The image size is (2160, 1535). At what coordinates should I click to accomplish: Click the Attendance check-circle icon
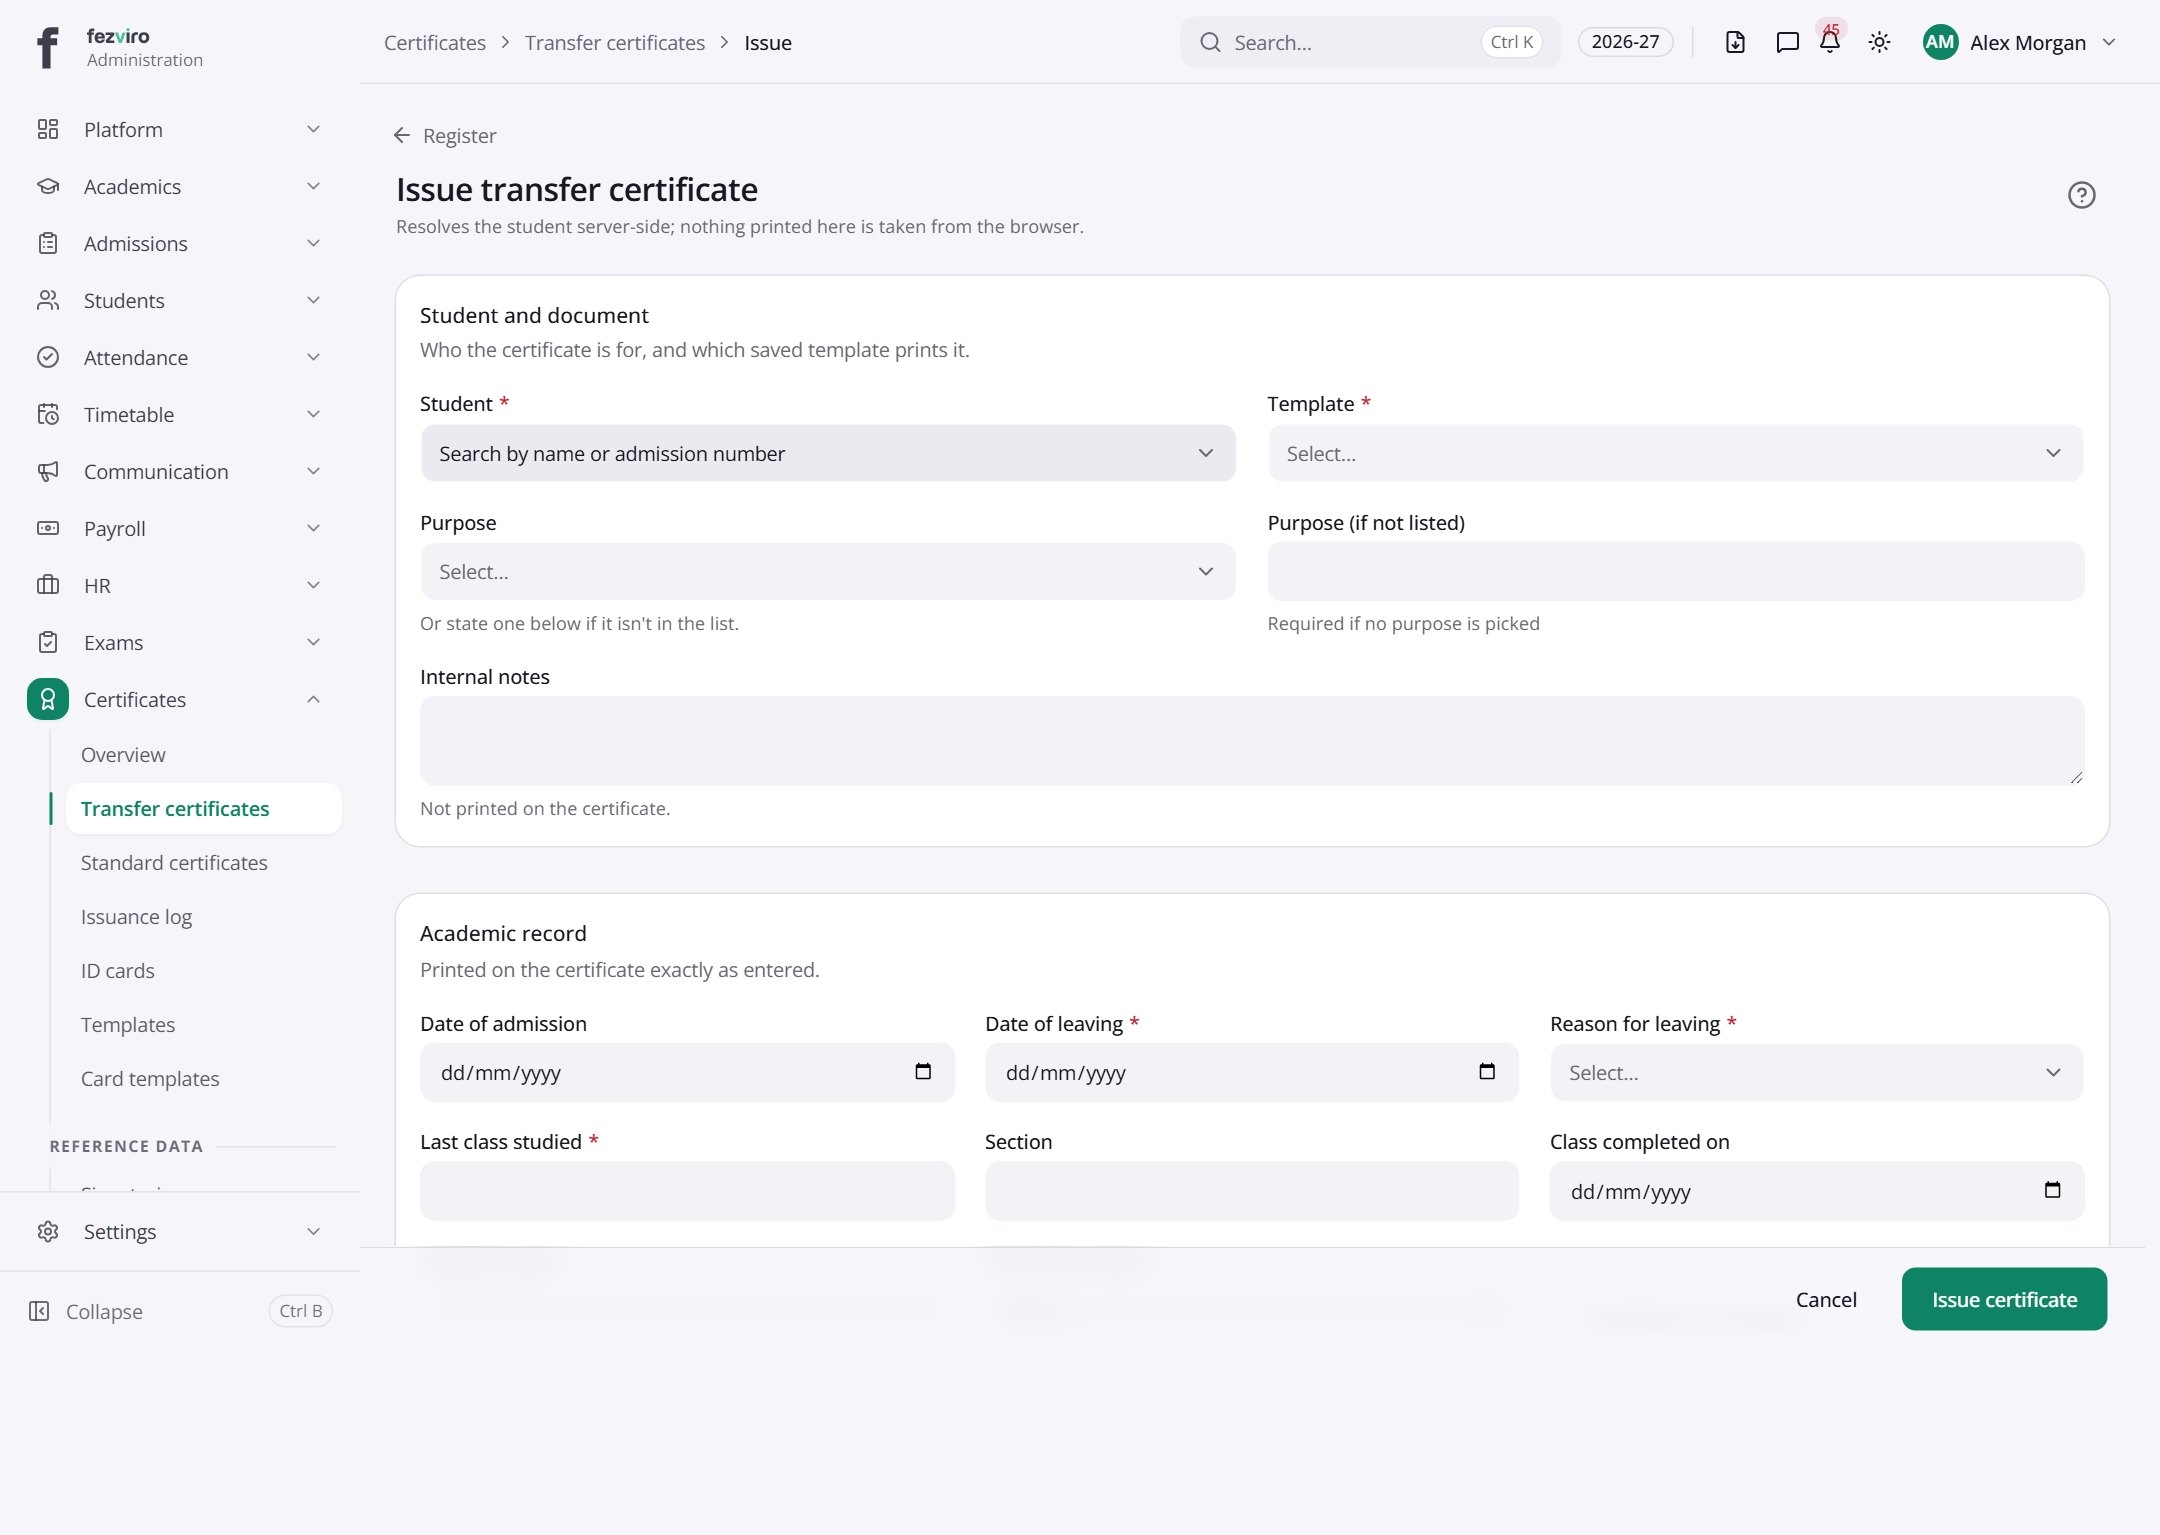click(x=48, y=357)
